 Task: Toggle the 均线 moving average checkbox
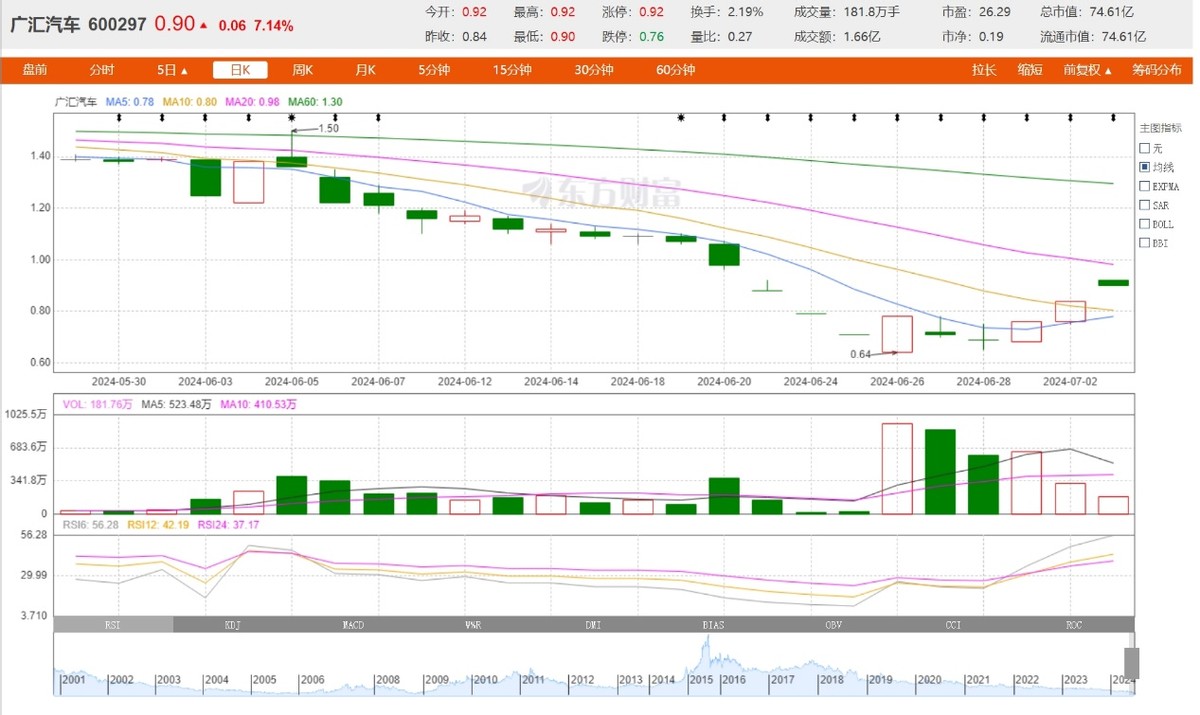pyautogui.click(x=1144, y=167)
